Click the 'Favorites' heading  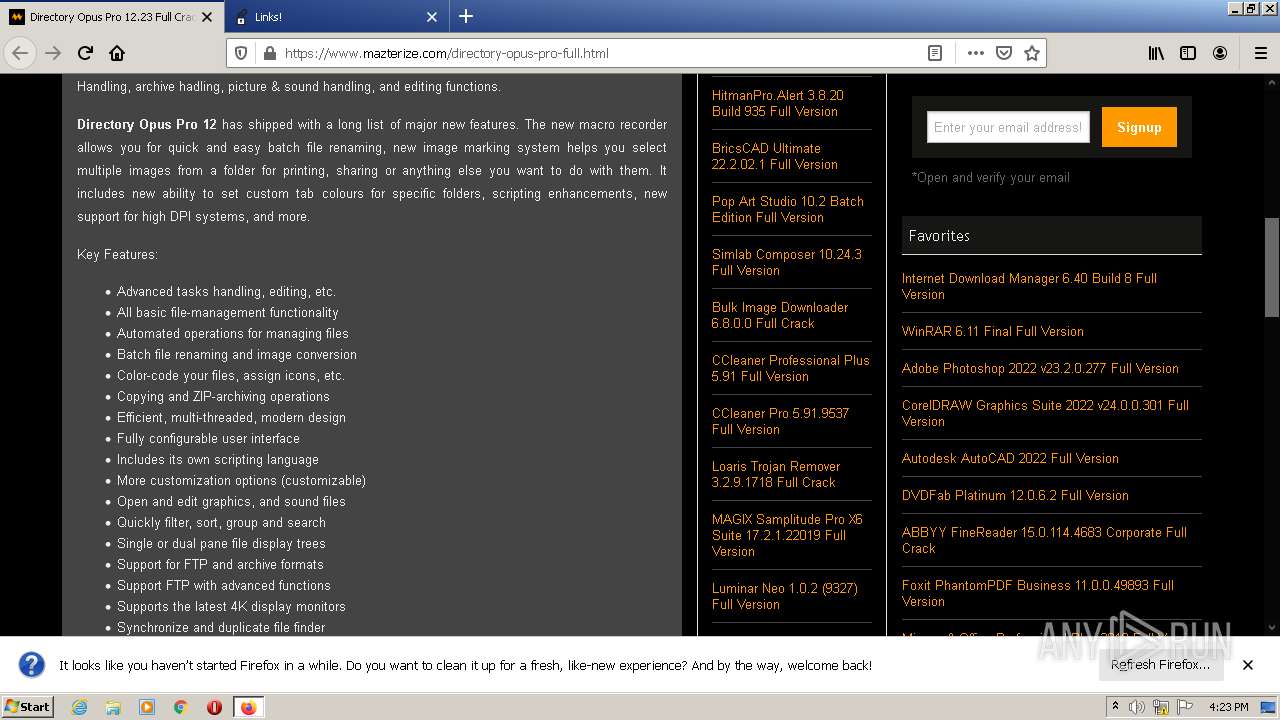point(939,236)
